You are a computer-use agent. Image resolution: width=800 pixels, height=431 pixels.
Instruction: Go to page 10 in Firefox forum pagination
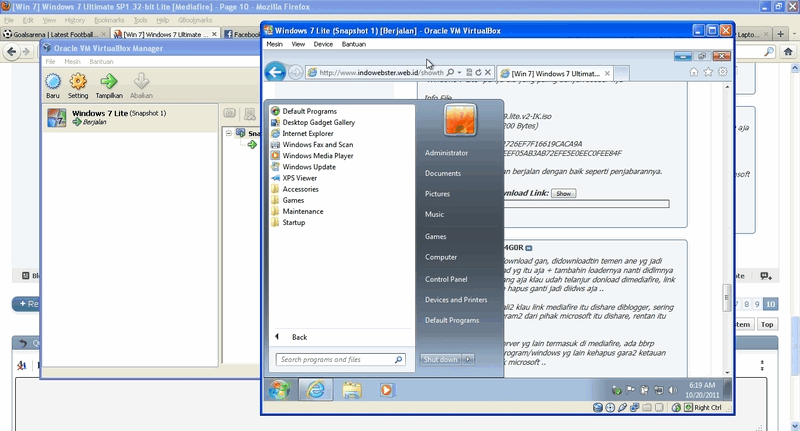[770, 304]
